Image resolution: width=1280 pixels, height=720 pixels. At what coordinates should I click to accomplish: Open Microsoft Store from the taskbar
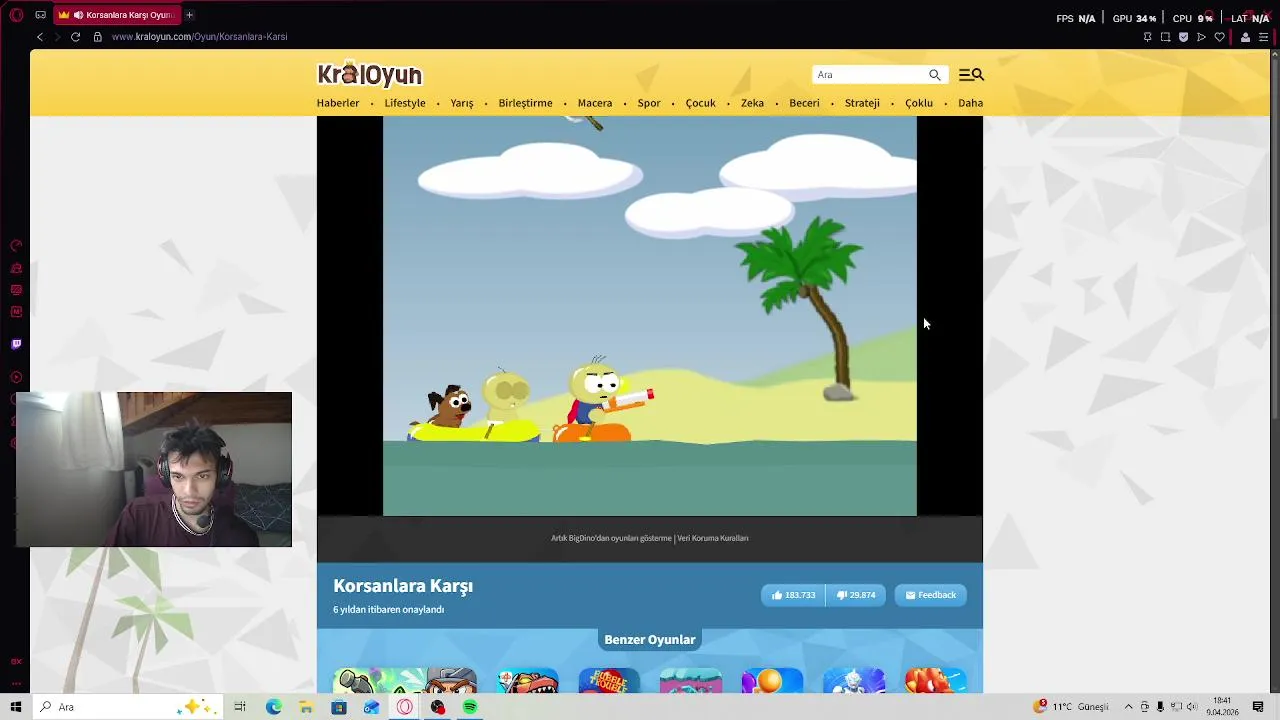[x=339, y=707]
